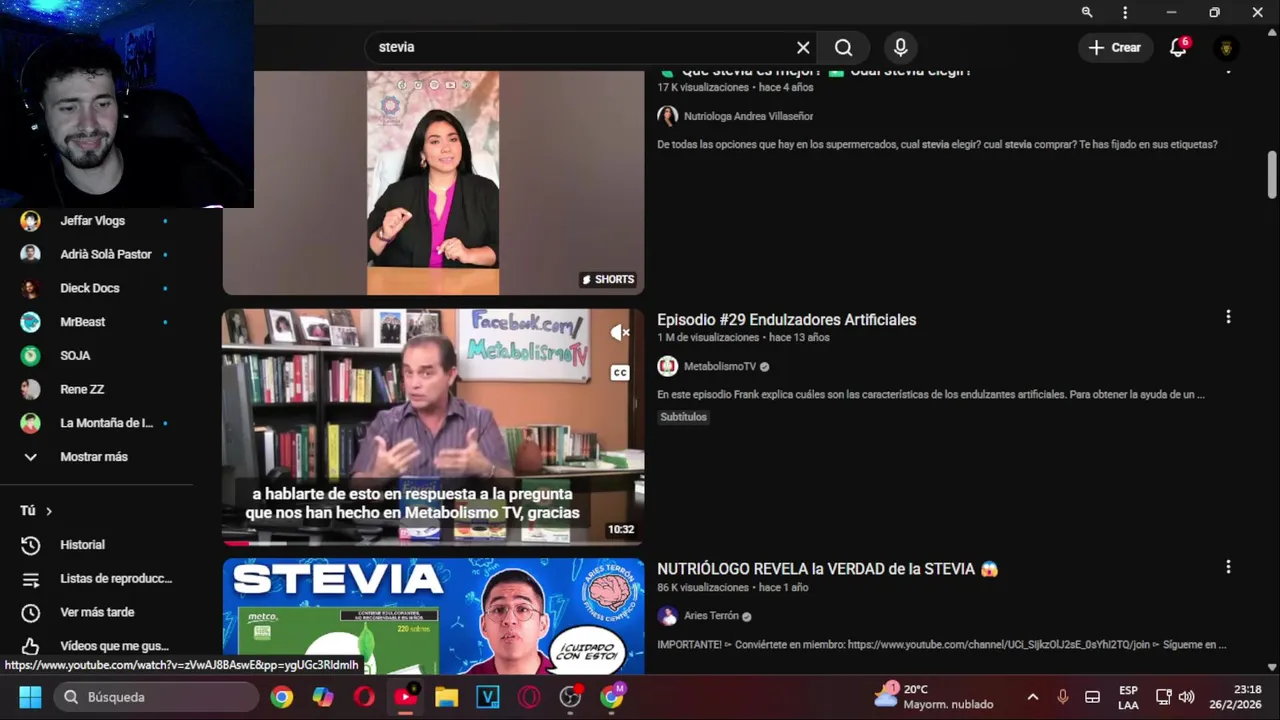Open the Windows Start menu
Image resolution: width=1280 pixels, height=720 pixels.
[30, 697]
